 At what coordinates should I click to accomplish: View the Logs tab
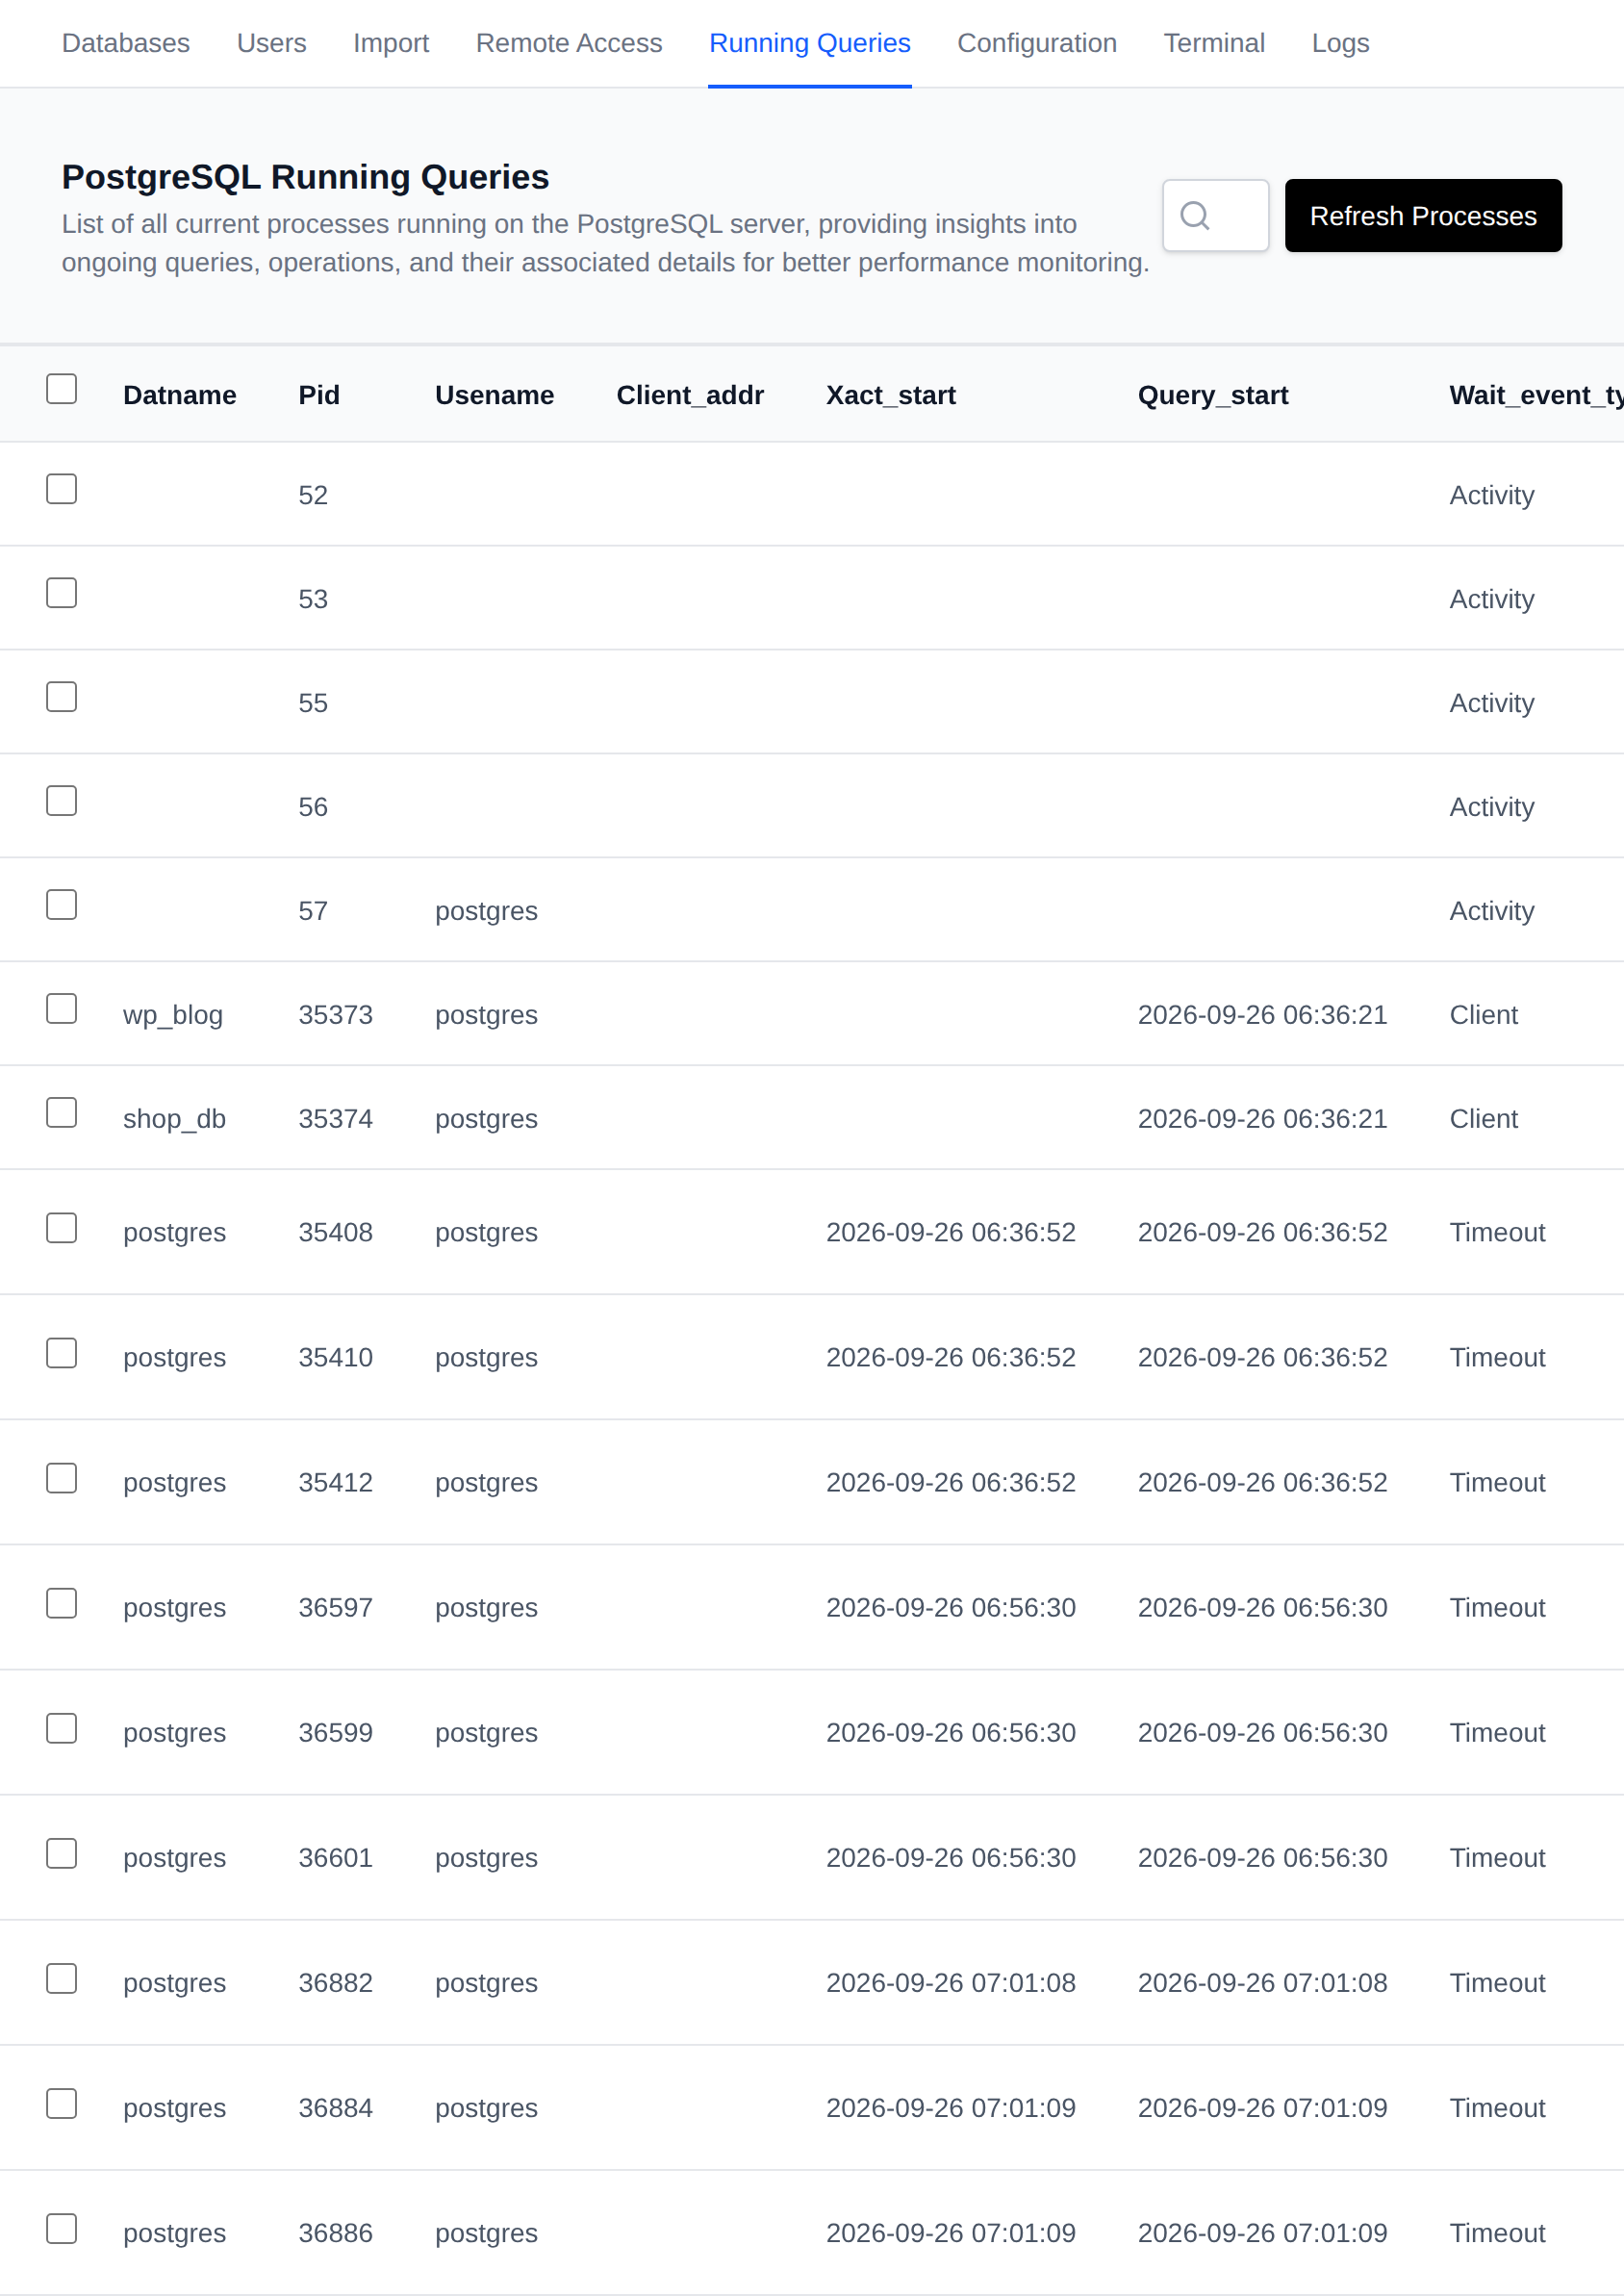(x=1340, y=43)
